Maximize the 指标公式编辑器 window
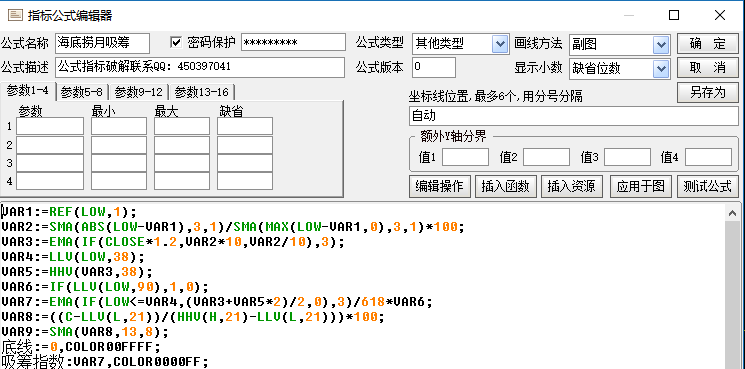 [674, 15]
